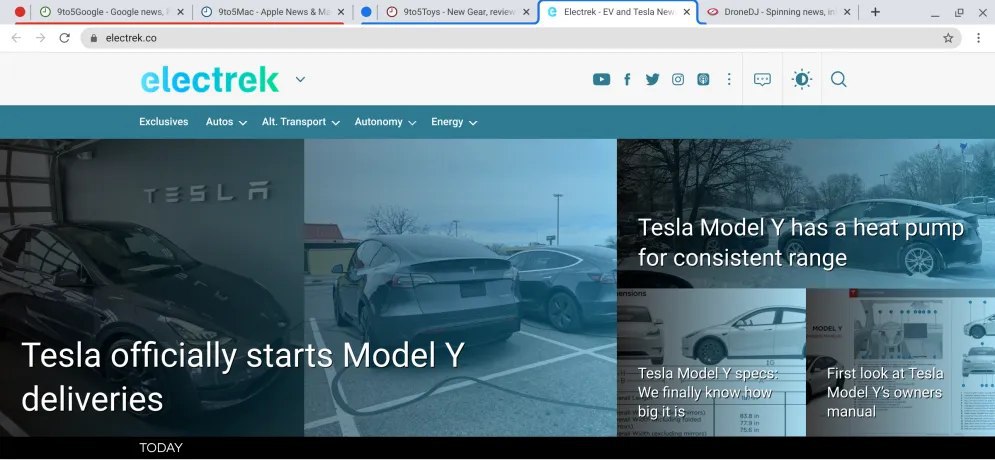Open Electrek Twitter profile icon
This screenshot has height=460, width=995.
pyautogui.click(x=652, y=79)
